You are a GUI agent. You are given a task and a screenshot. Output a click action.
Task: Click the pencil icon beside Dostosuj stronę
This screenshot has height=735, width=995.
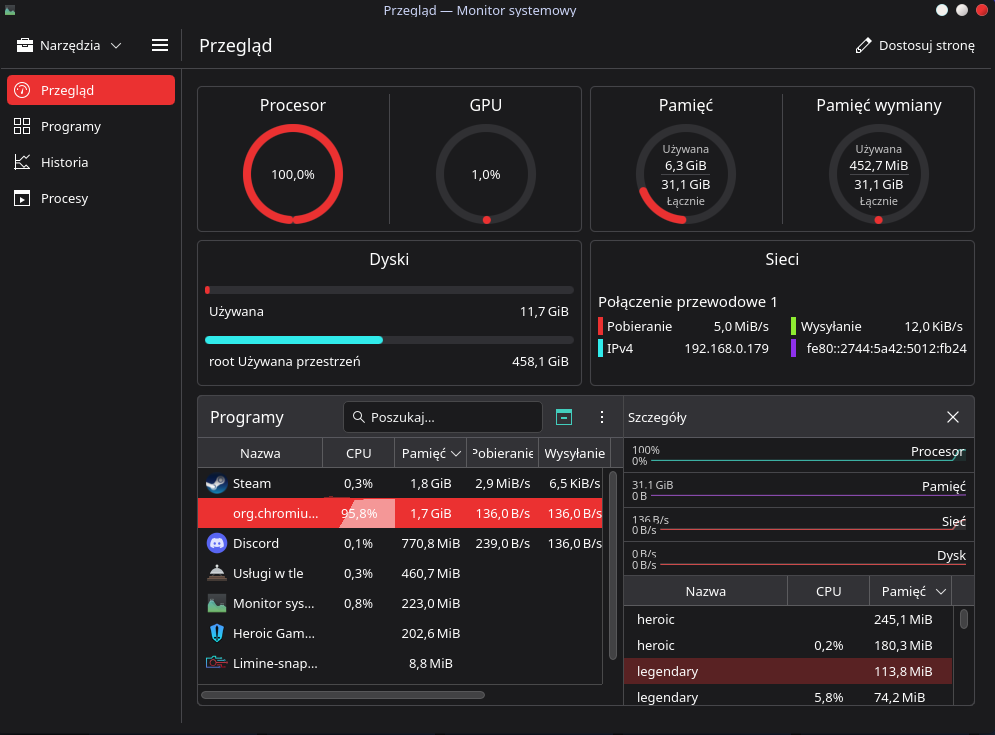click(x=864, y=46)
